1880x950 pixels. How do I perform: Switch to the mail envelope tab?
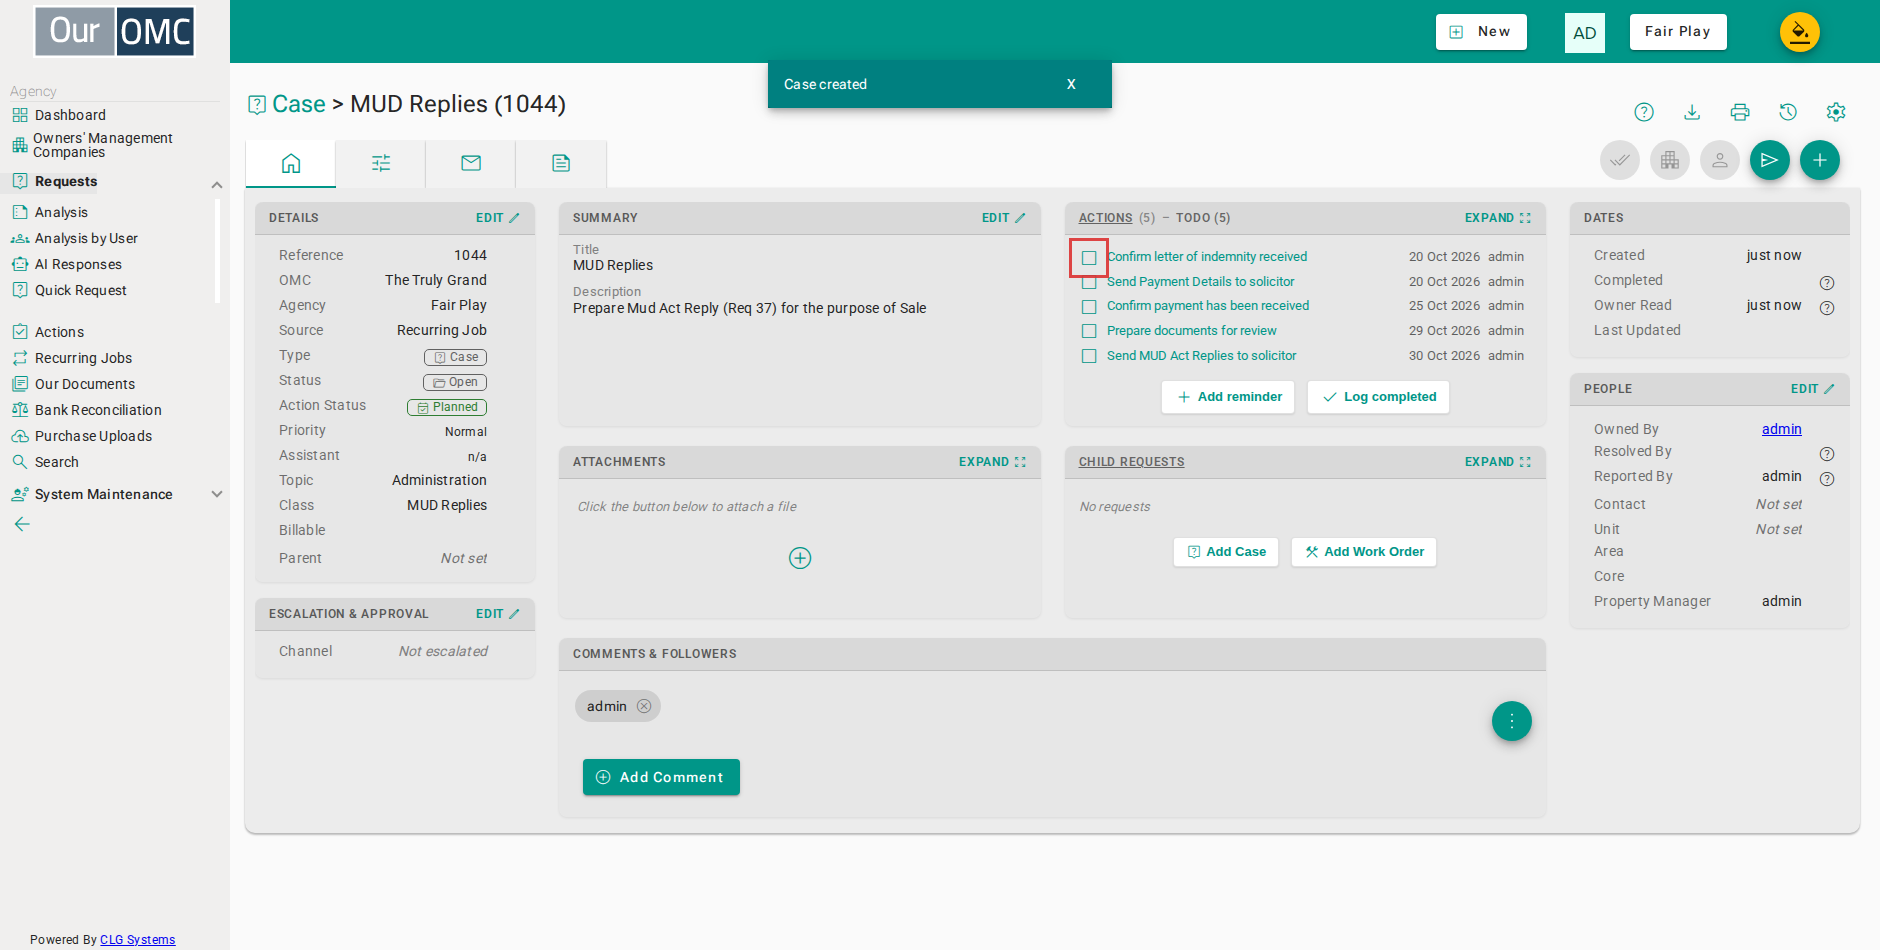pyautogui.click(x=471, y=163)
